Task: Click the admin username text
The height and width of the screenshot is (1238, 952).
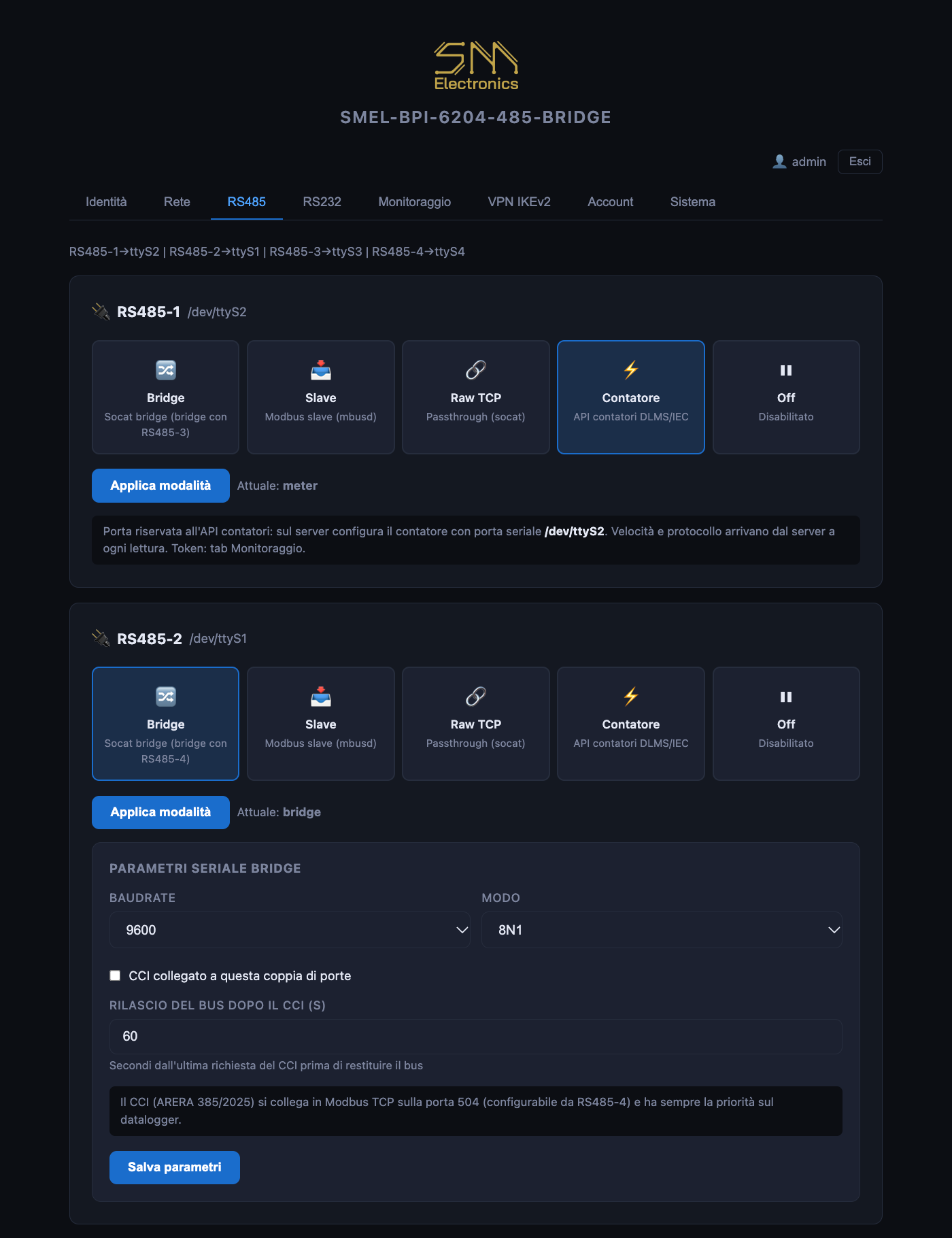Action: coord(809,161)
